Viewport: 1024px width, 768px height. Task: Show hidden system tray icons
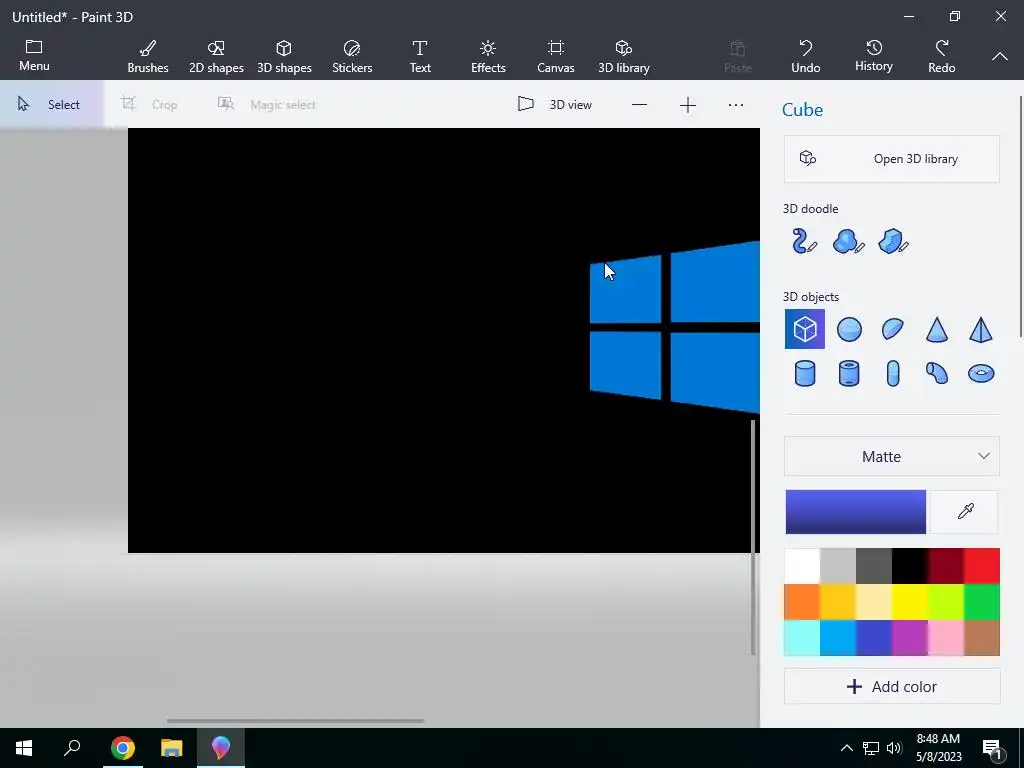pyautogui.click(x=846, y=748)
